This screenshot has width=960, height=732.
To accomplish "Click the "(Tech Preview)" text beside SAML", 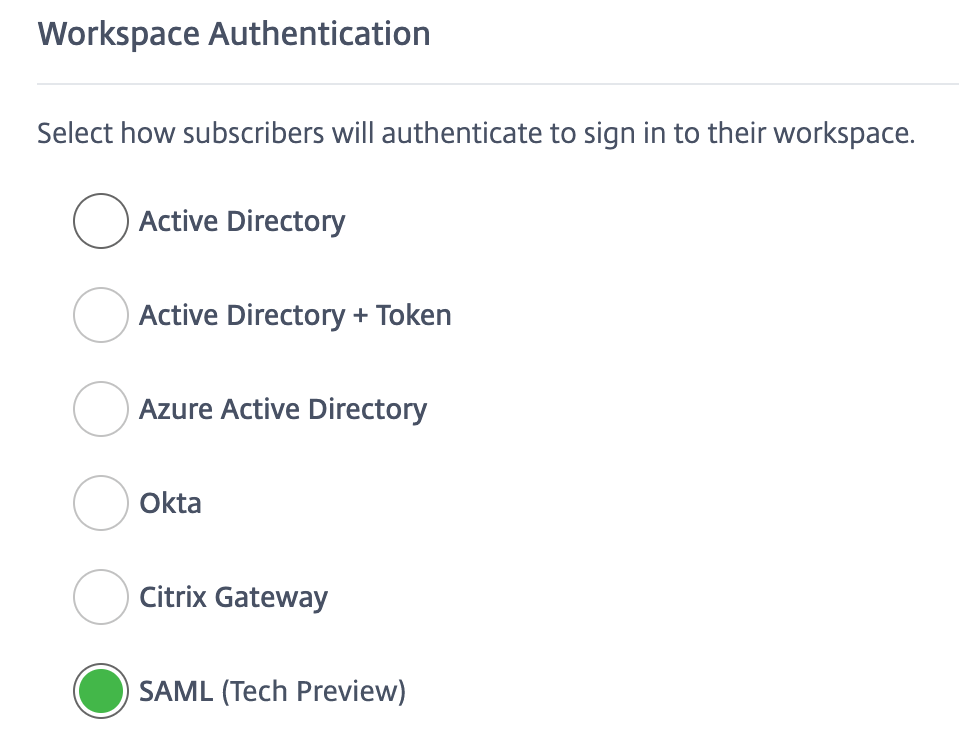I will pyautogui.click(x=313, y=691).
